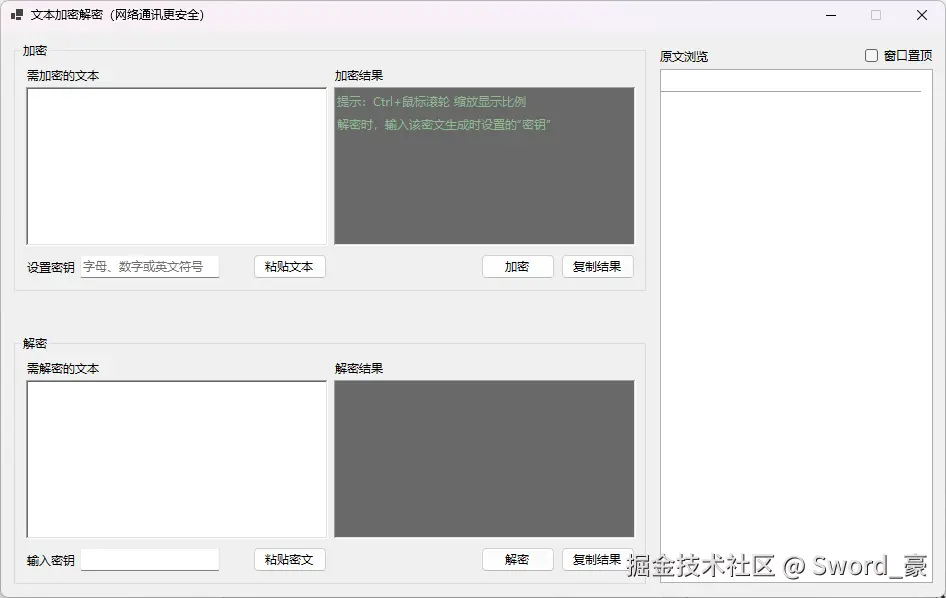946x598 pixels.
Task: Click 粘贴文本 button
Action: (290, 267)
